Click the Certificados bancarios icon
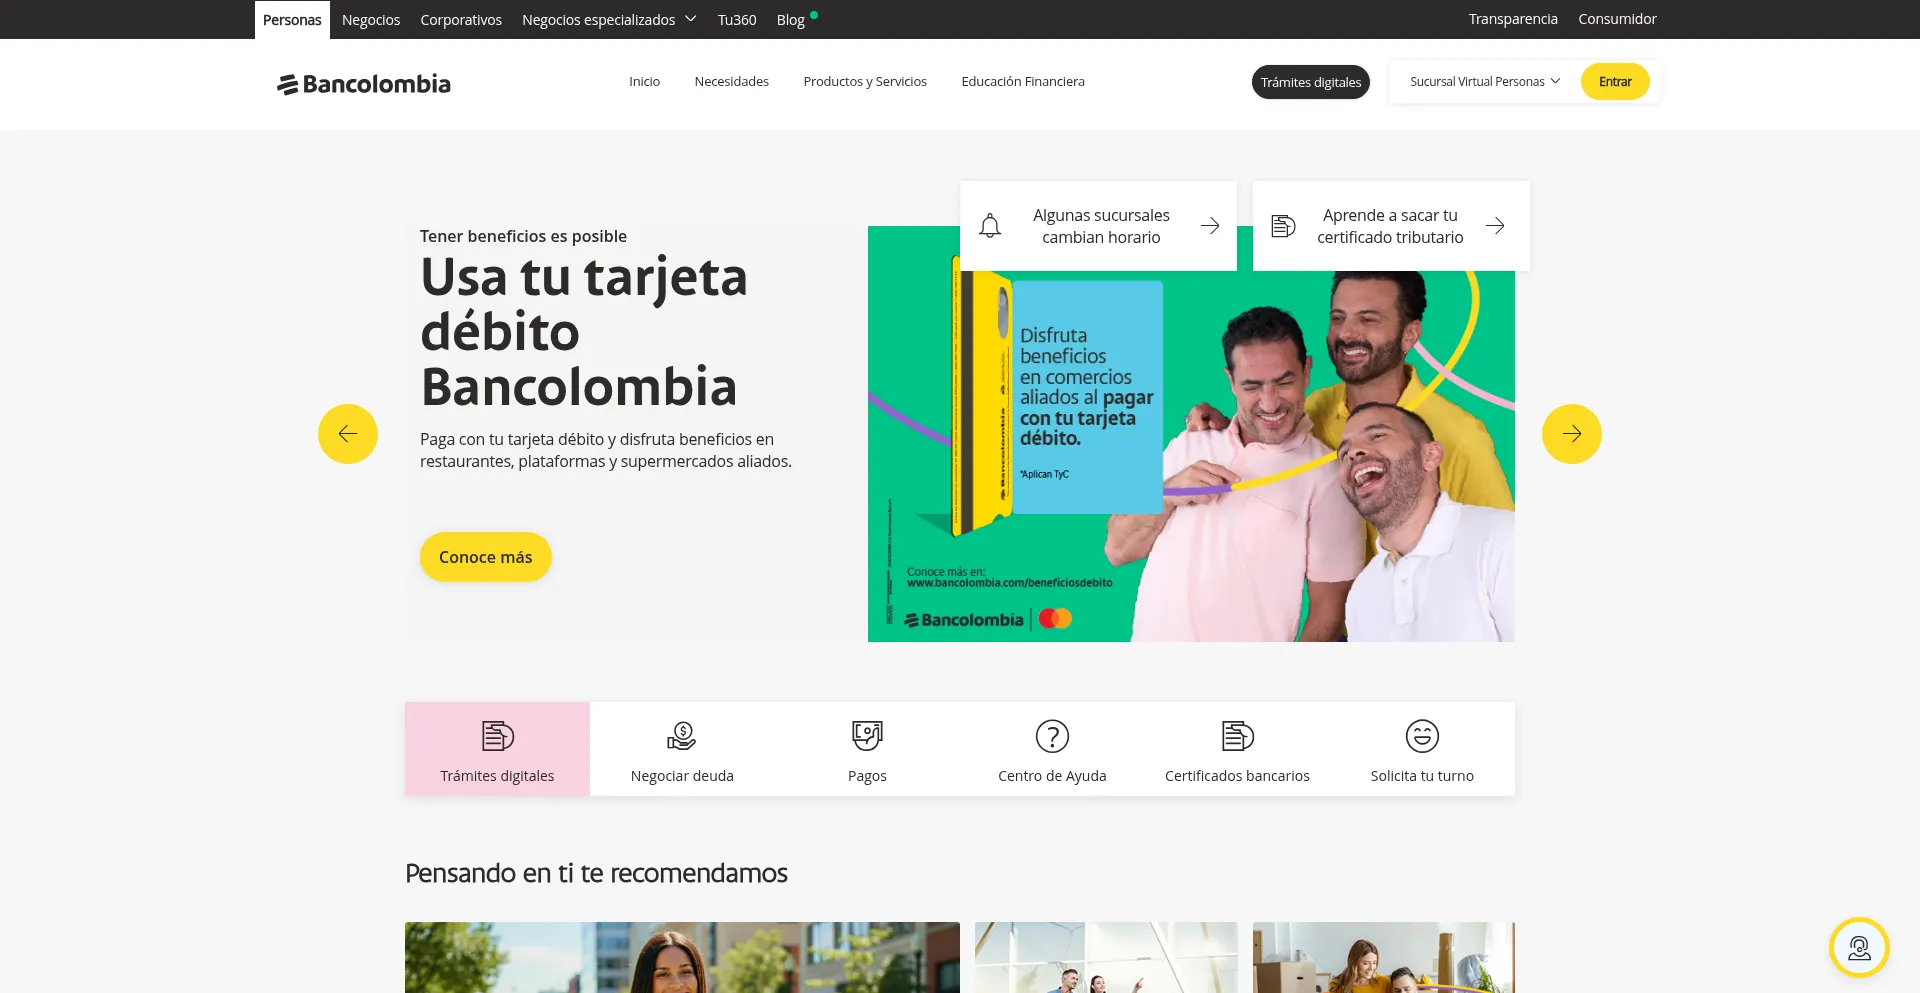This screenshot has height=993, width=1920. point(1237,736)
